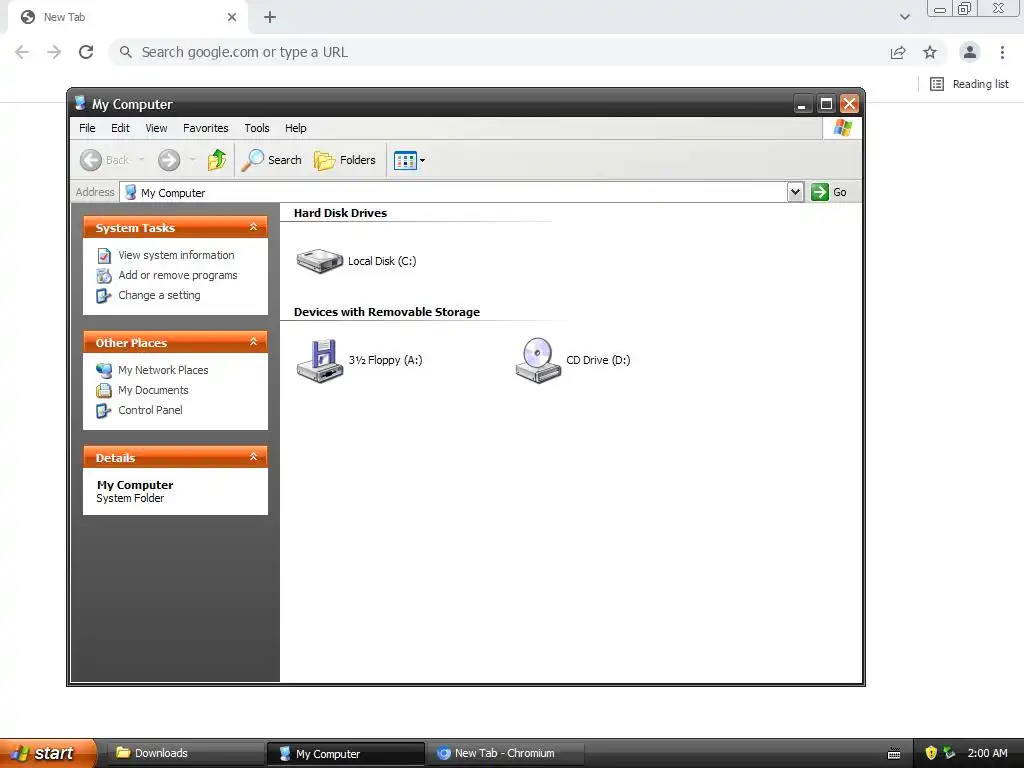The image size is (1024, 768).
Task: Click the Chromium URL search field
Action: [x=496, y=52]
